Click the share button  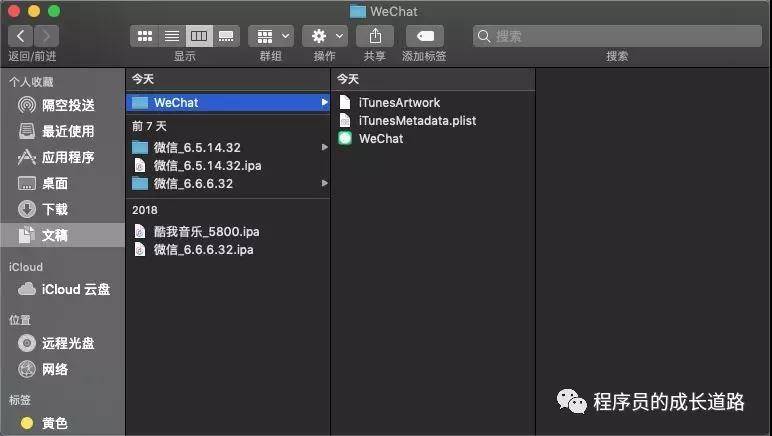(375, 36)
